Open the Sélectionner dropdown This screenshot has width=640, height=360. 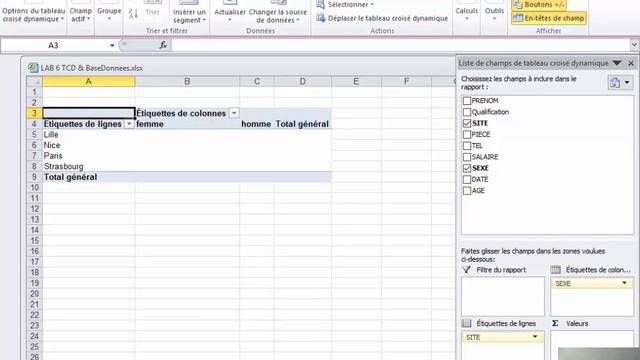(345, 4)
